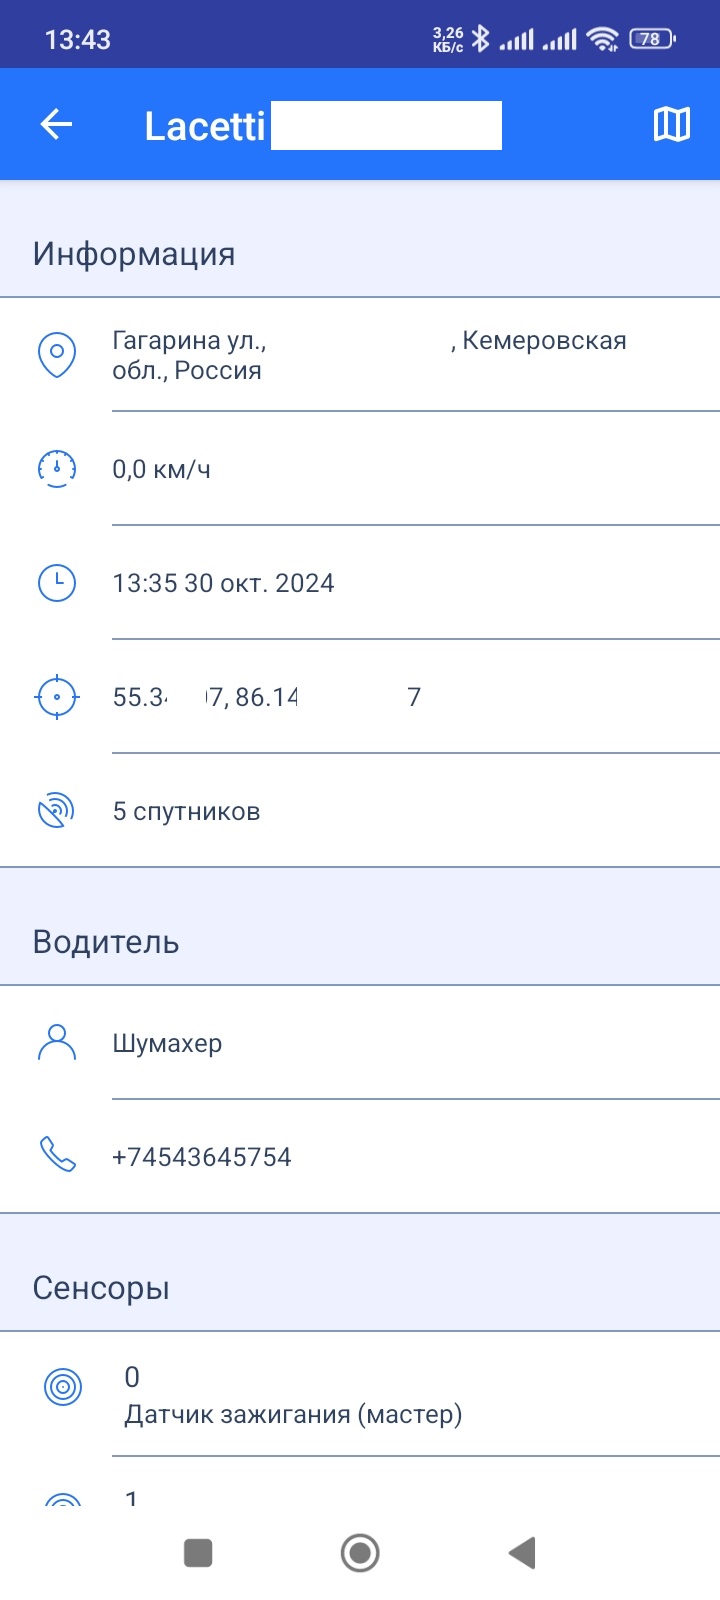Screen dimensions: 720x1600
Task: Tap the clock icon next to timestamp
Action: [57, 583]
